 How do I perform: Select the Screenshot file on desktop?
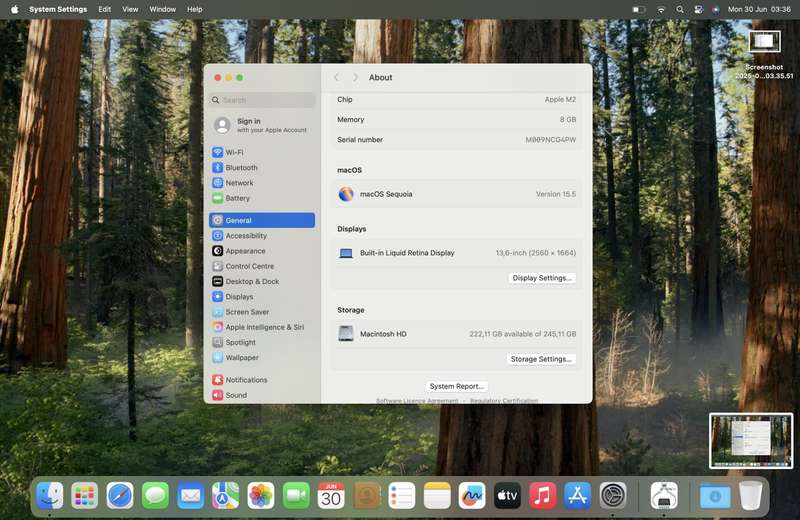(x=764, y=54)
